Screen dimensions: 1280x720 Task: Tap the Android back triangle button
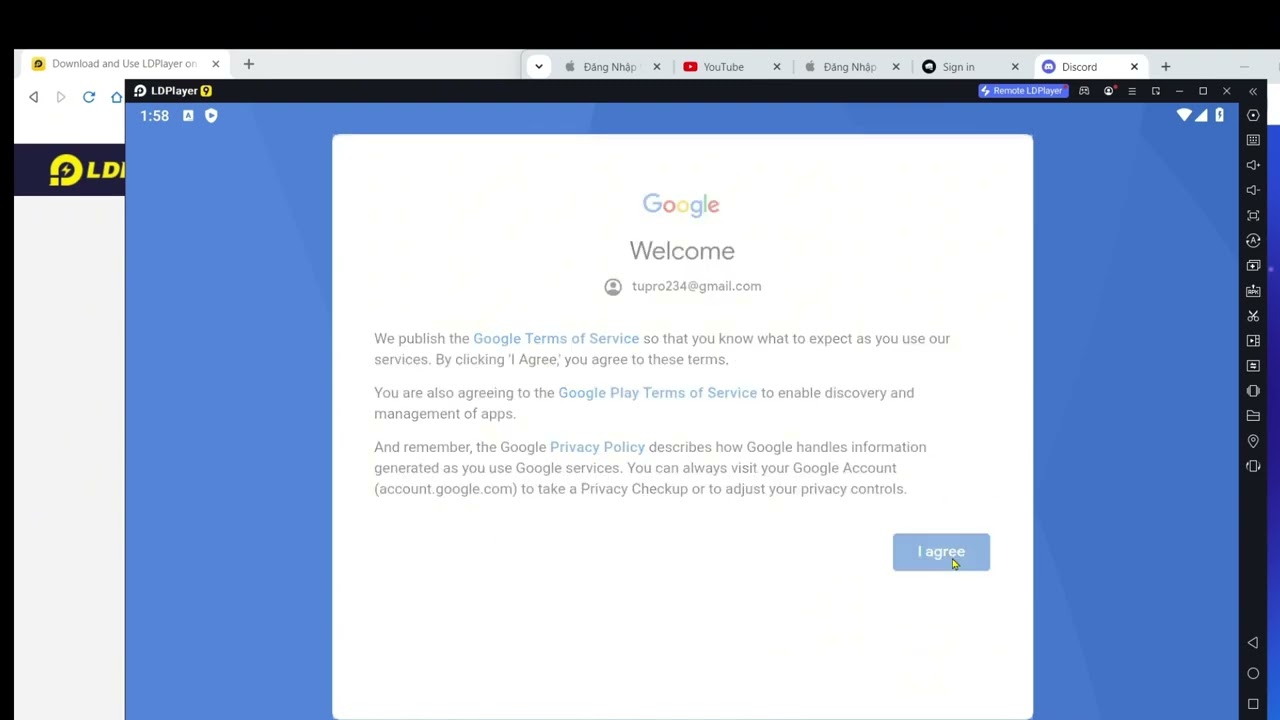(1253, 643)
